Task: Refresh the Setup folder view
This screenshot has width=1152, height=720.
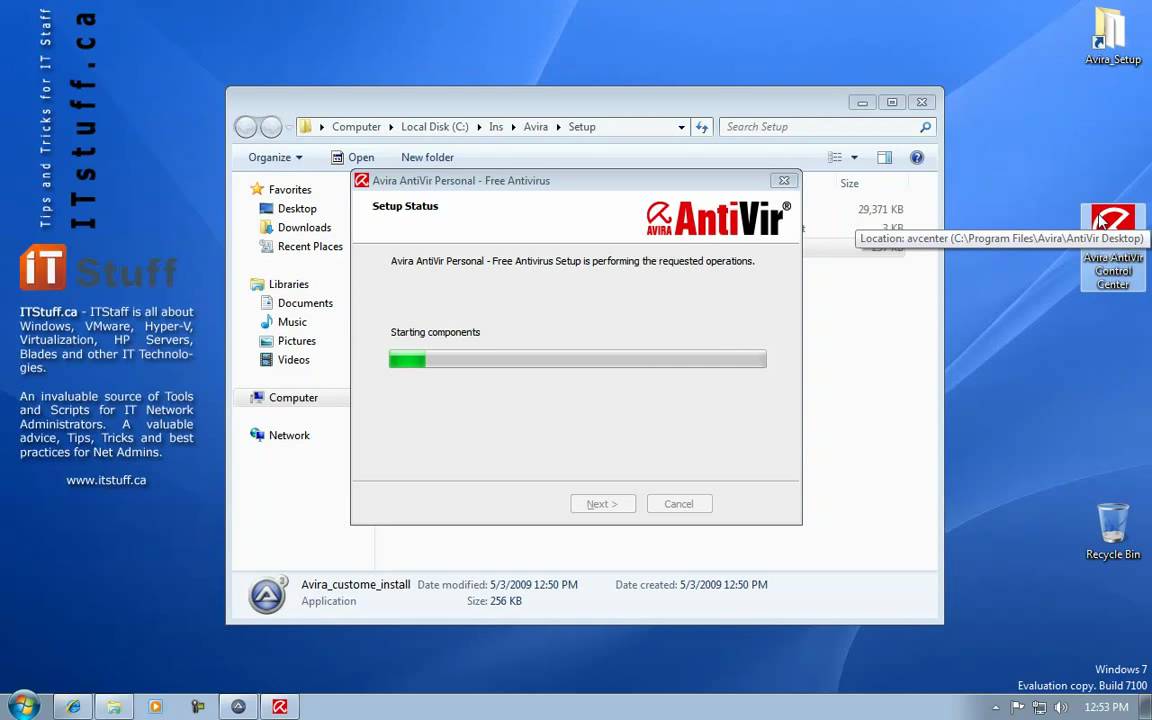Action: [x=702, y=127]
